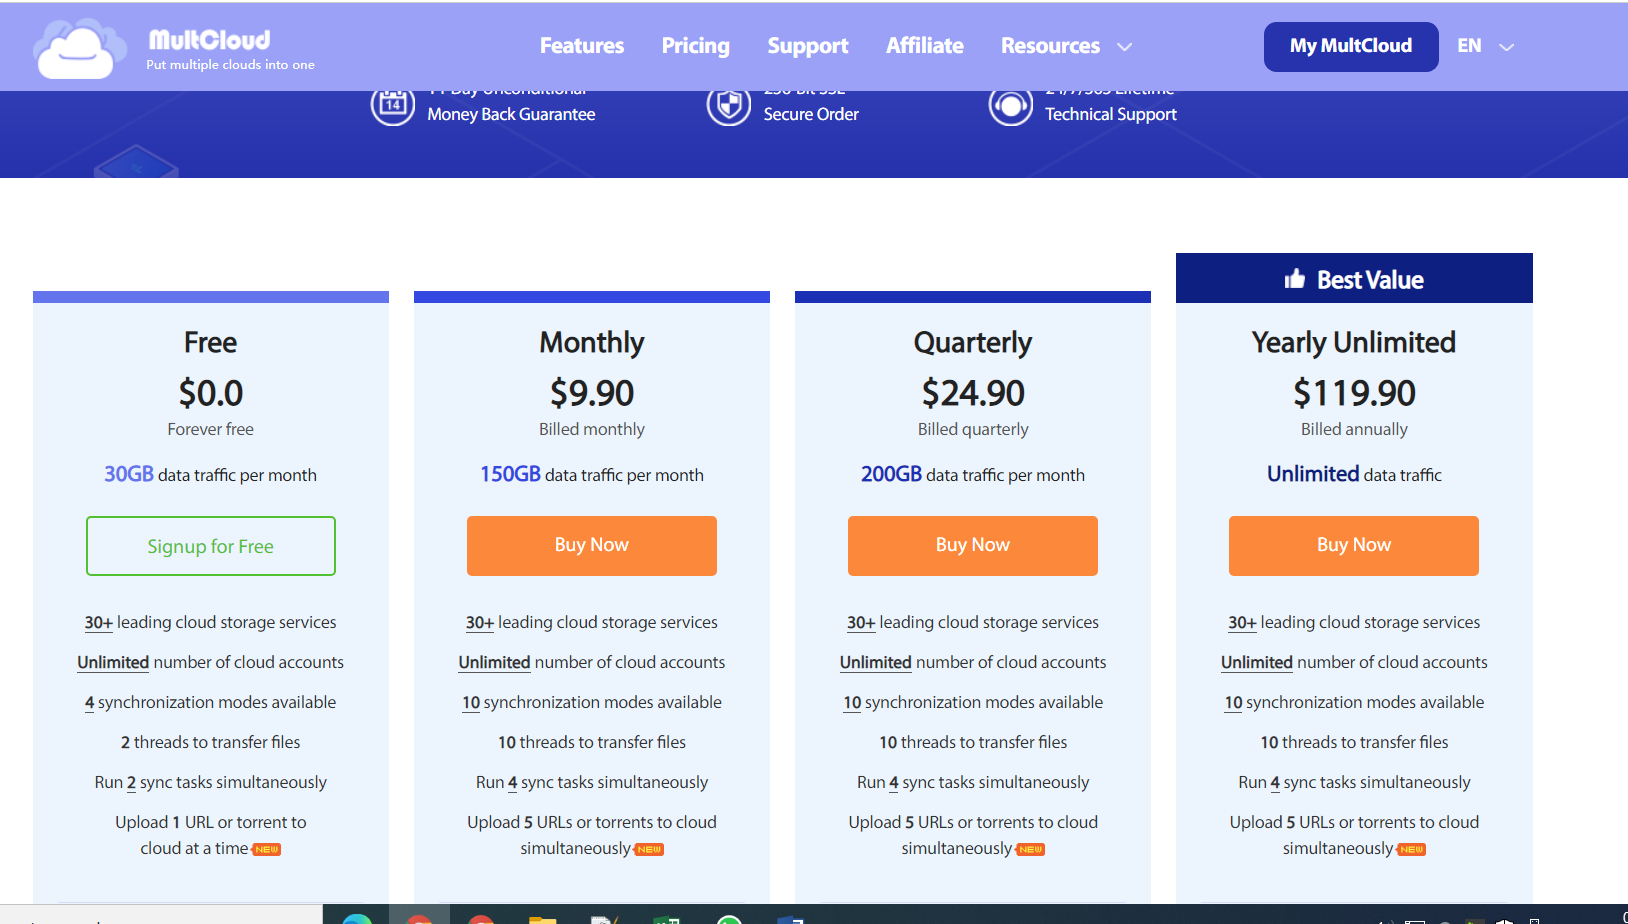Click the NEW badge in the Quarterly plan
Image resolution: width=1628 pixels, height=924 pixels.
[1031, 849]
